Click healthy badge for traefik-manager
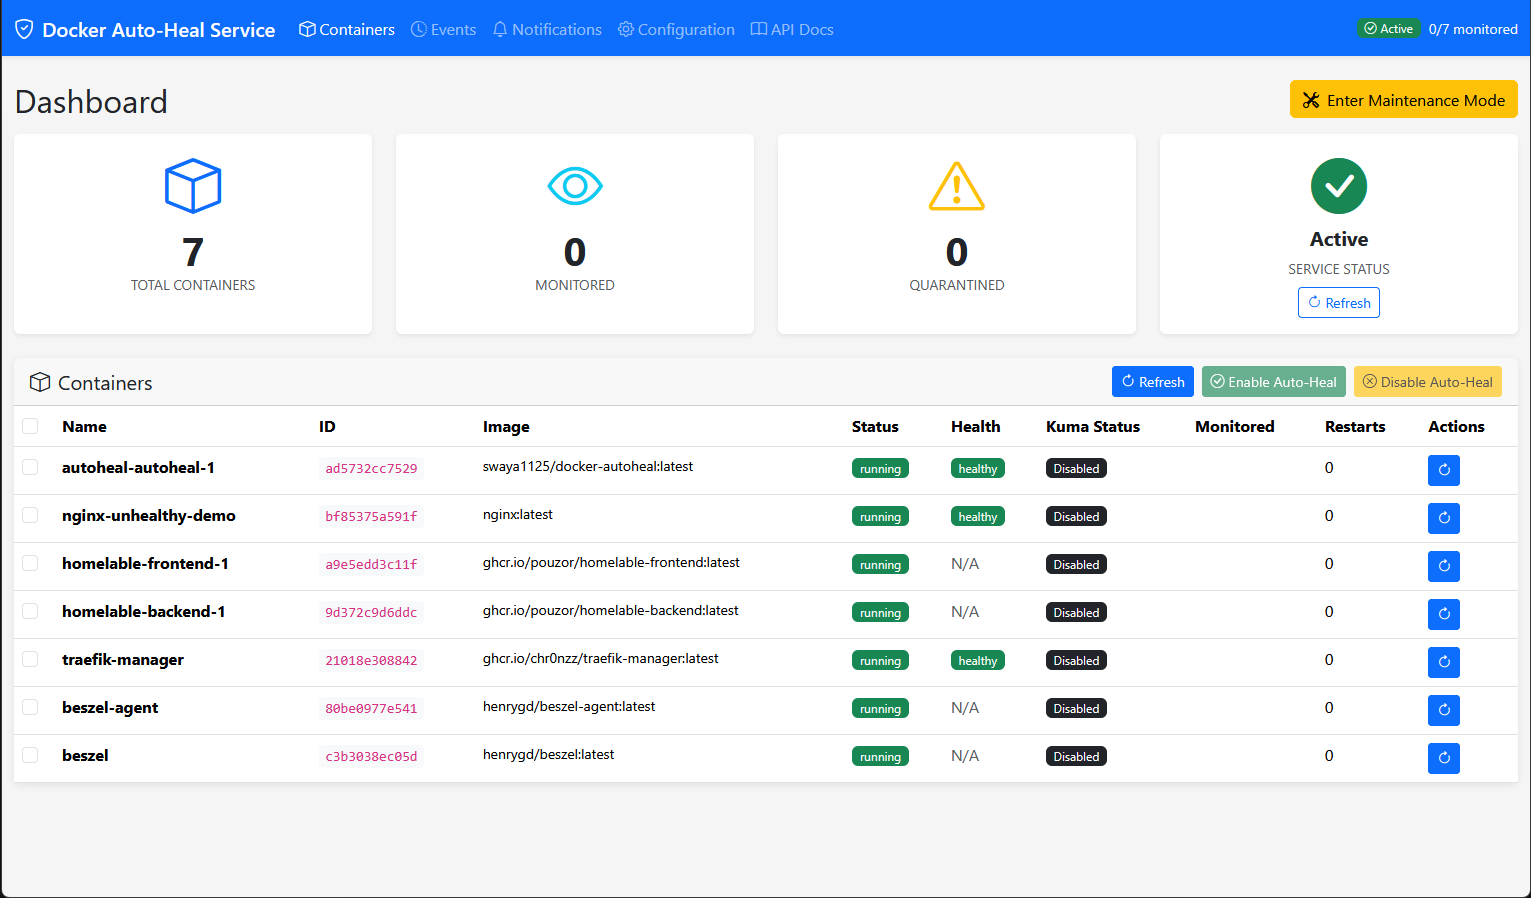The width and height of the screenshot is (1531, 898). (x=978, y=660)
